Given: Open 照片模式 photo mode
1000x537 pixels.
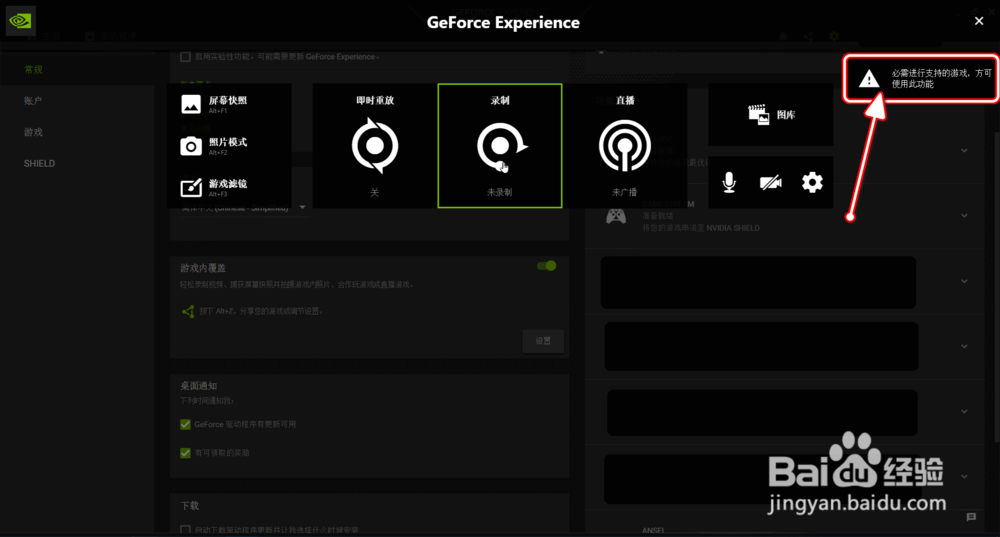Looking at the screenshot, I should [214, 146].
